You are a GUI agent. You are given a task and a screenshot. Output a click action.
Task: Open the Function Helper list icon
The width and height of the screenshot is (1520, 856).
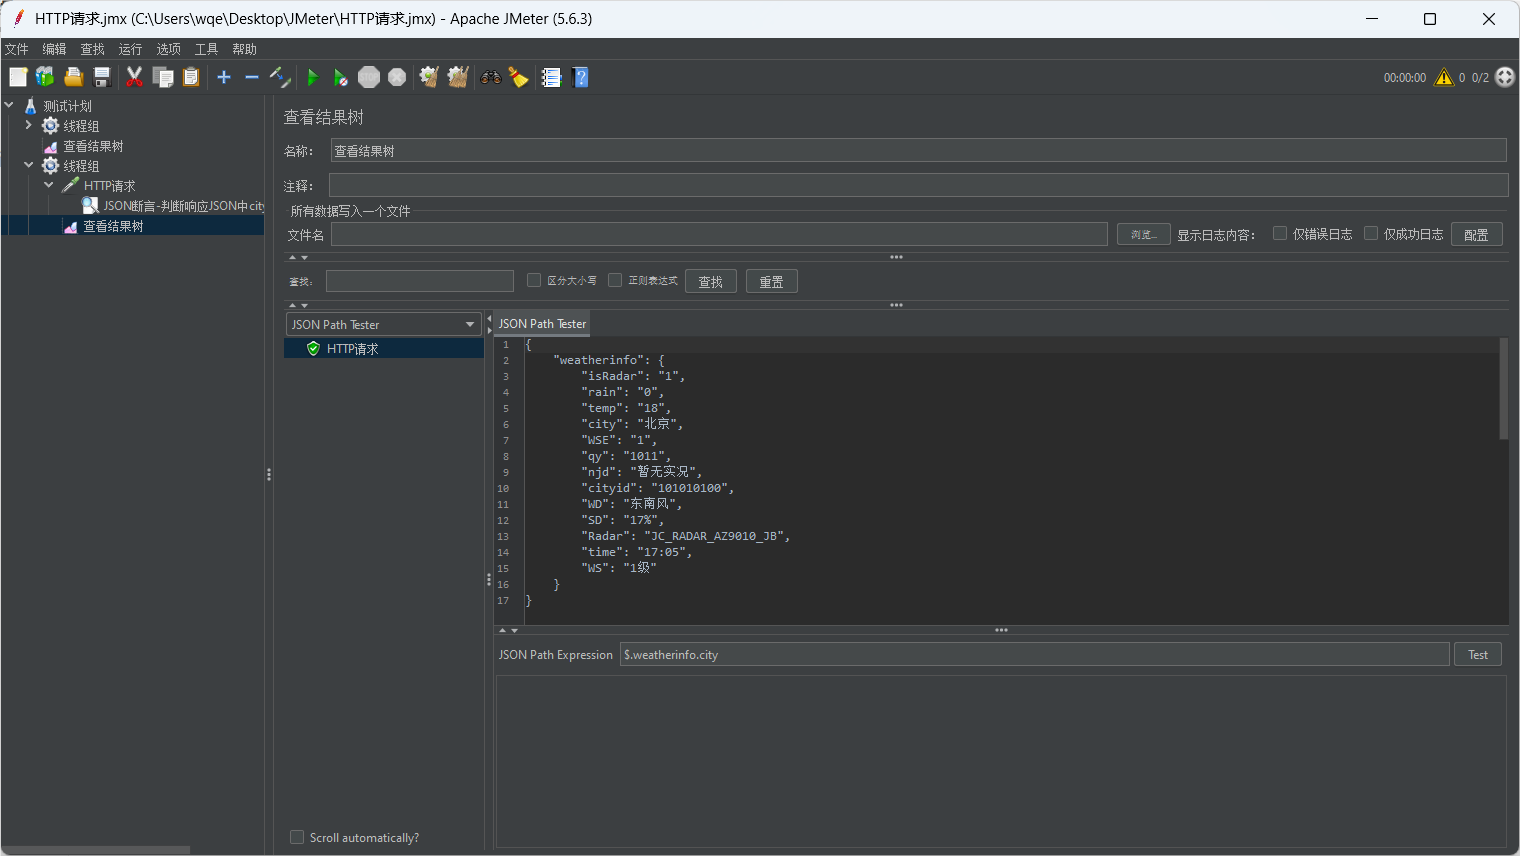(x=552, y=77)
